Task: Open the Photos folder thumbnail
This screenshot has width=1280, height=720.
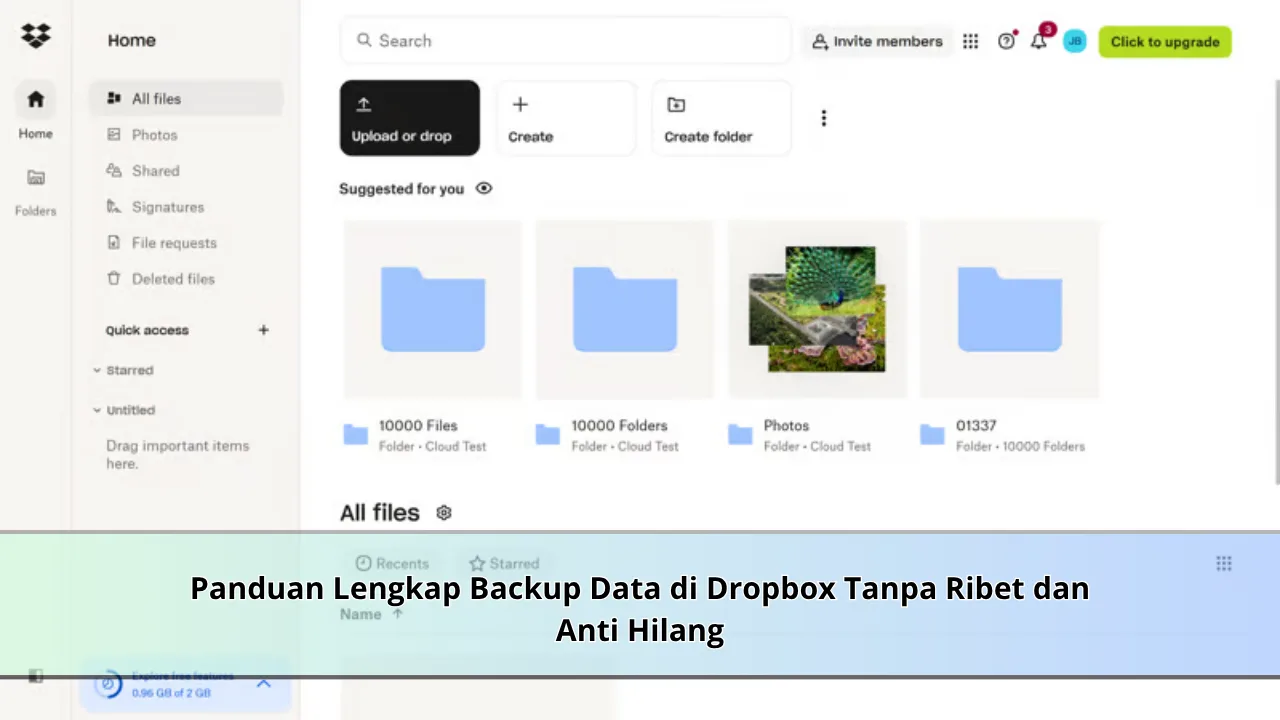Action: [817, 310]
